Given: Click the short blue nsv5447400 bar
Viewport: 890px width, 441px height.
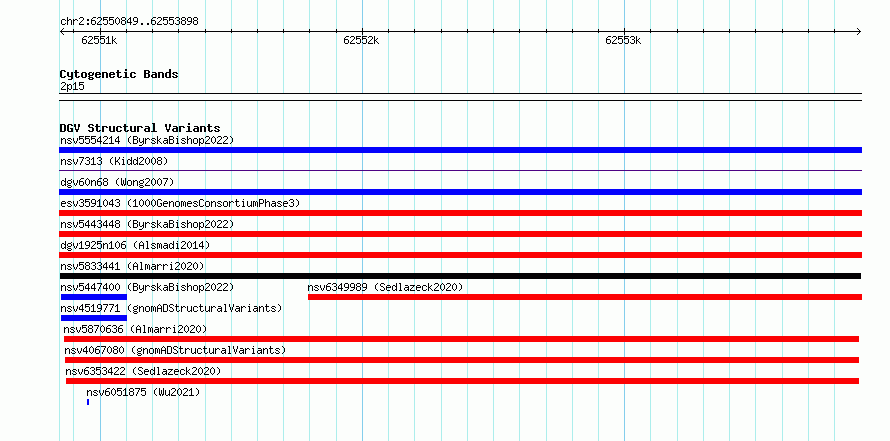Looking at the screenshot, I should (x=94, y=297).
